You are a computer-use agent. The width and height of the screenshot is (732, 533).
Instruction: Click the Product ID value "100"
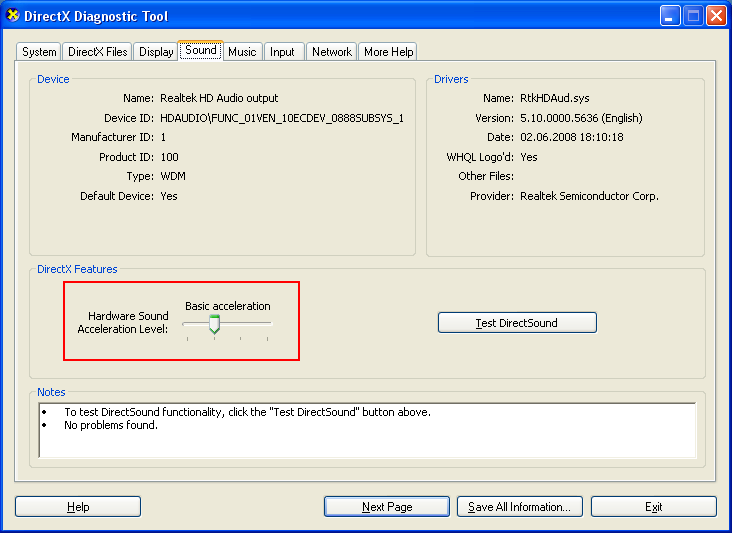169,157
